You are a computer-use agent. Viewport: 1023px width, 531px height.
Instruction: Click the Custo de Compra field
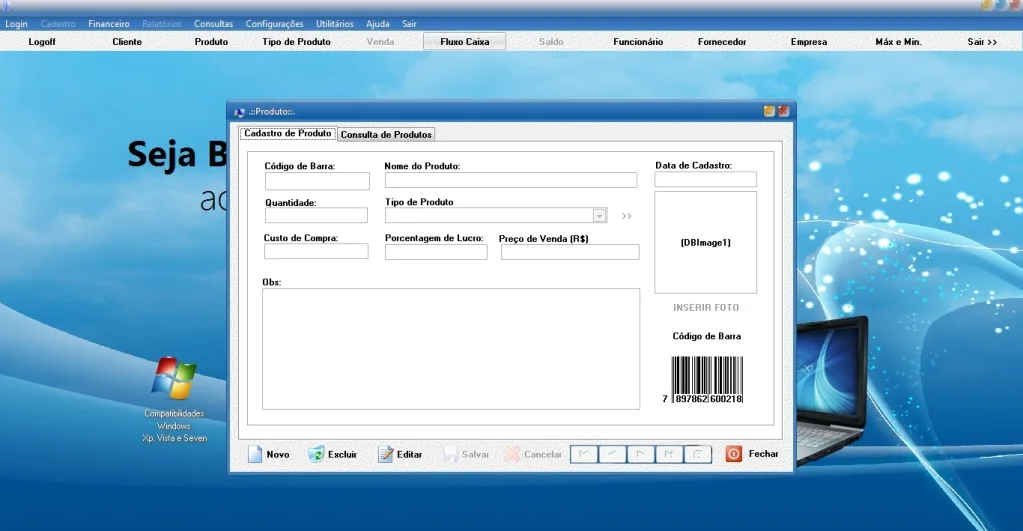pyautogui.click(x=316, y=251)
